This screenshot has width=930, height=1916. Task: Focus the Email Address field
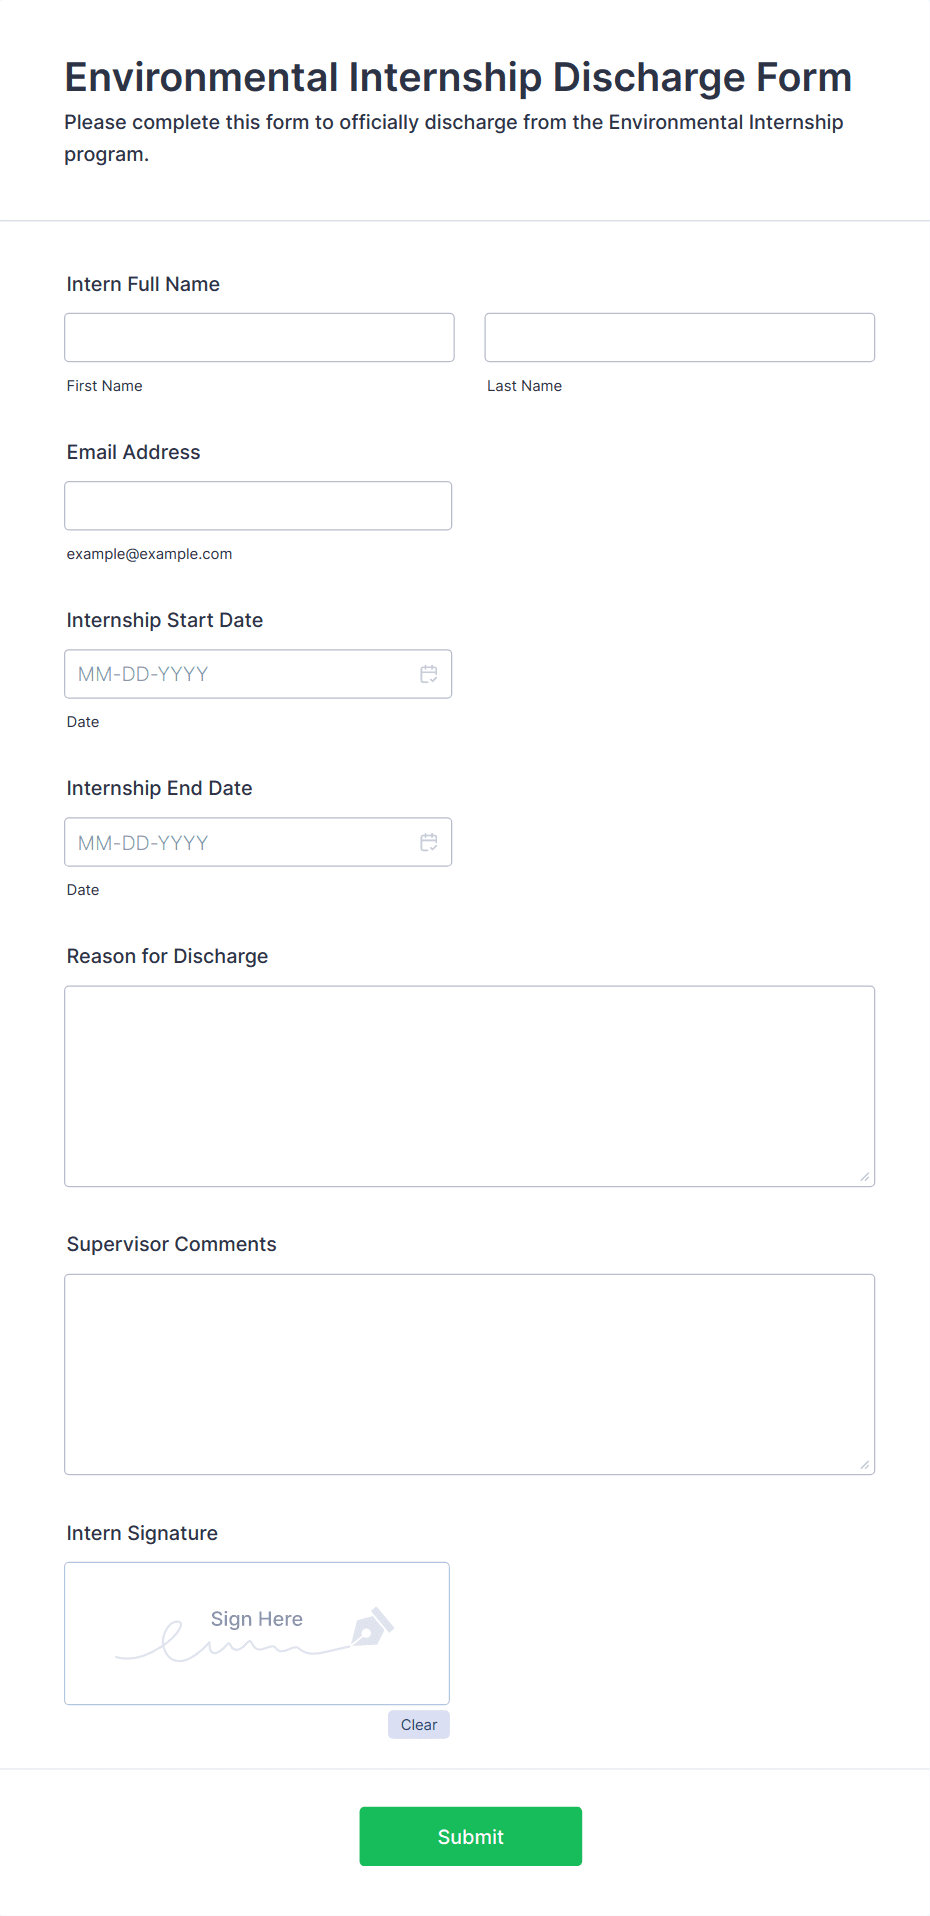(x=258, y=506)
